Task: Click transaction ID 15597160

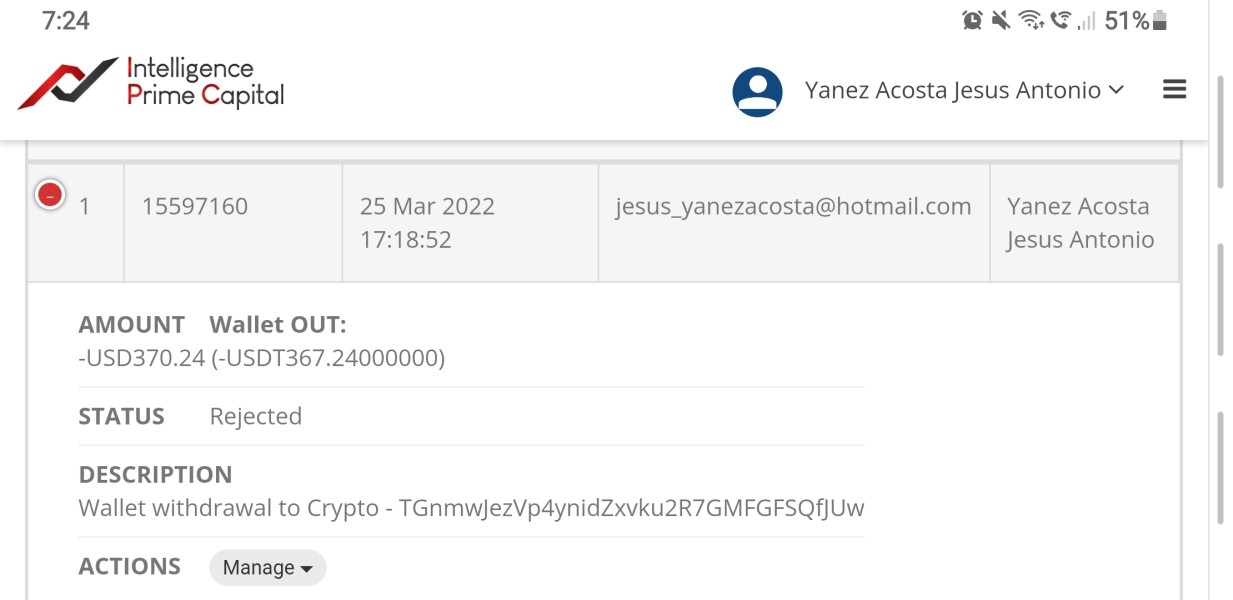Action: (194, 207)
